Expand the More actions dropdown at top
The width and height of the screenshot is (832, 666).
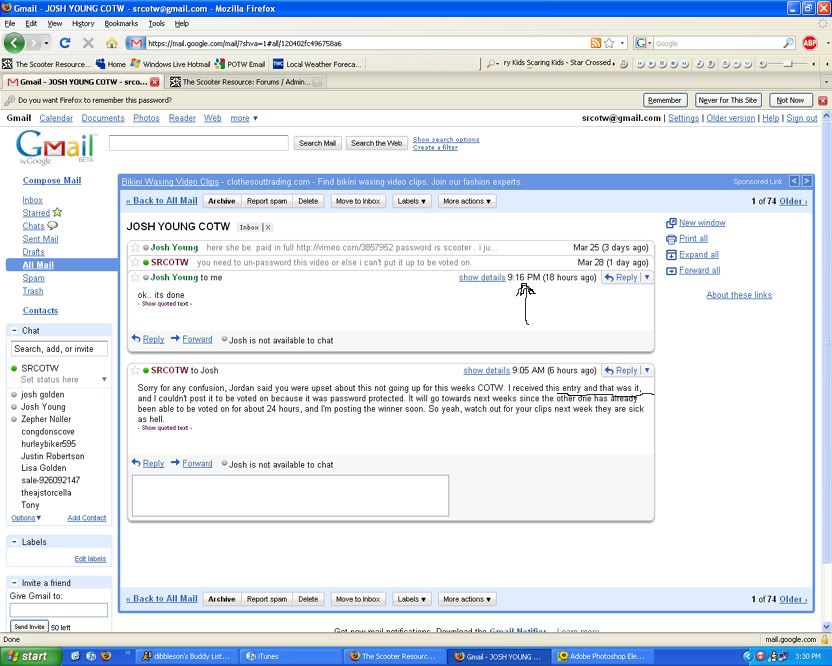[466, 201]
